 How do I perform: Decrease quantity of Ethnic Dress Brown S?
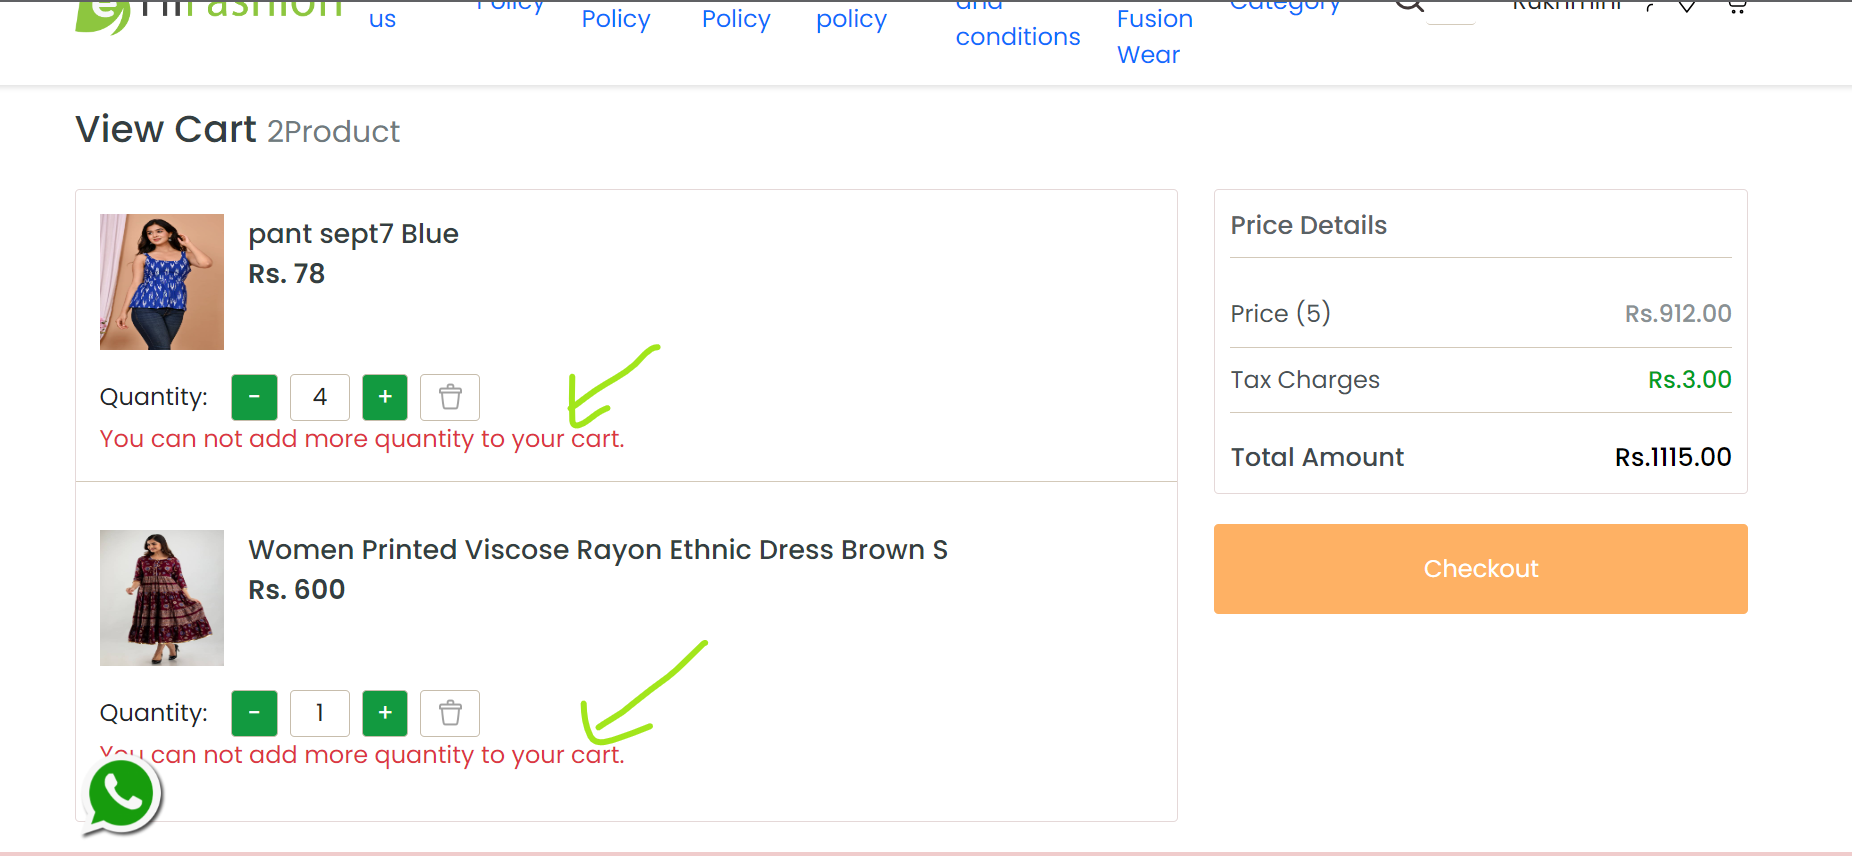254,713
